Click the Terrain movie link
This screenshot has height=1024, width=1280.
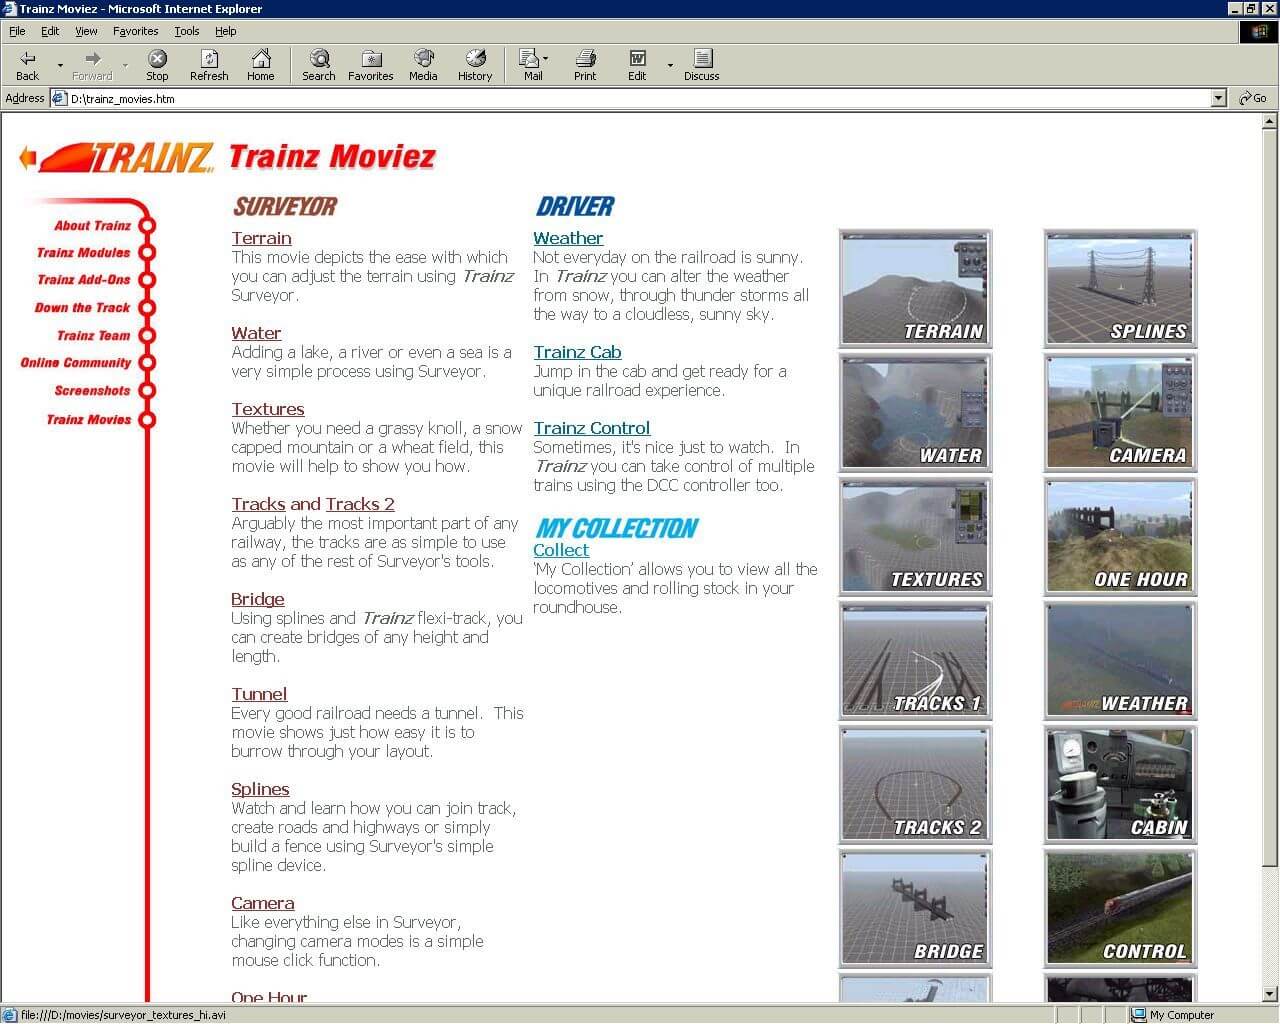click(x=261, y=238)
